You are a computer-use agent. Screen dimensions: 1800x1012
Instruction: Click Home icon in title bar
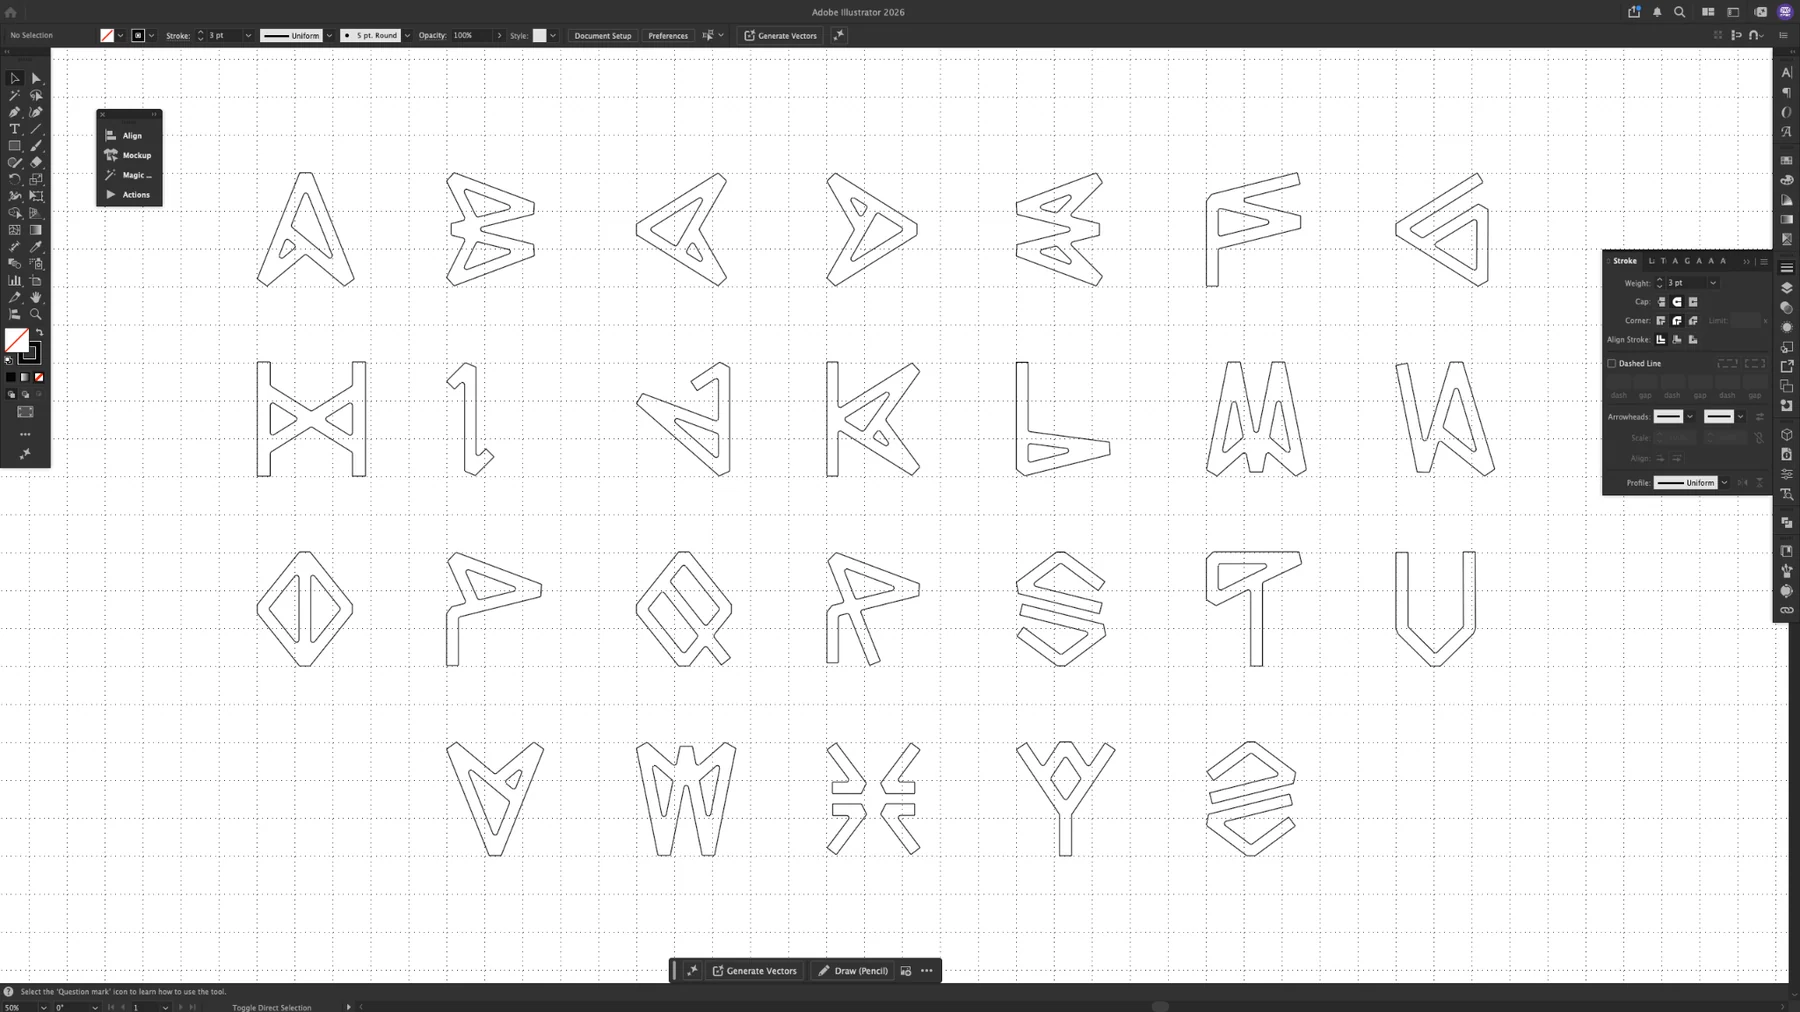point(11,12)
